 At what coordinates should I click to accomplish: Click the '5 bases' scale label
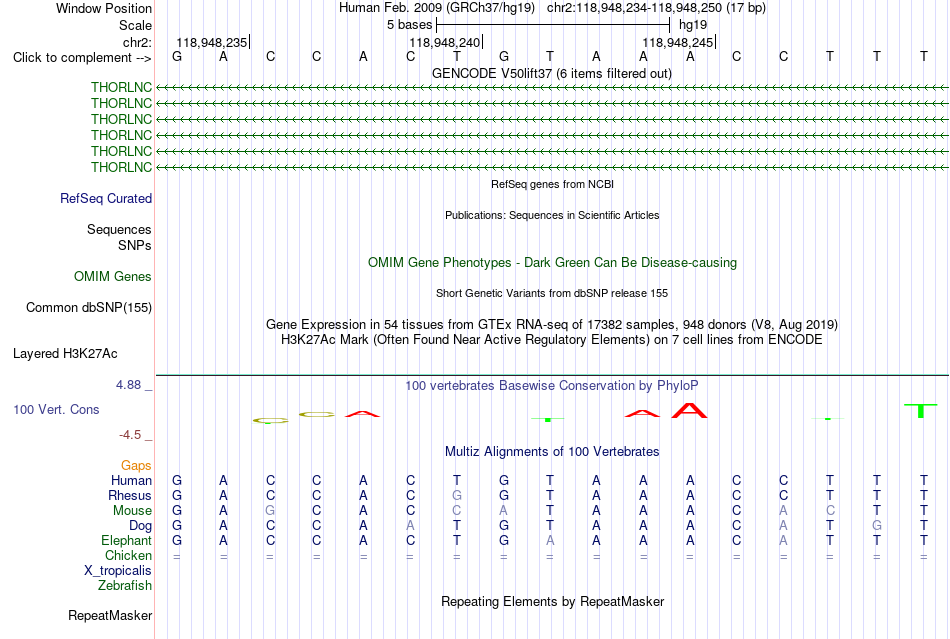(410, 25)
